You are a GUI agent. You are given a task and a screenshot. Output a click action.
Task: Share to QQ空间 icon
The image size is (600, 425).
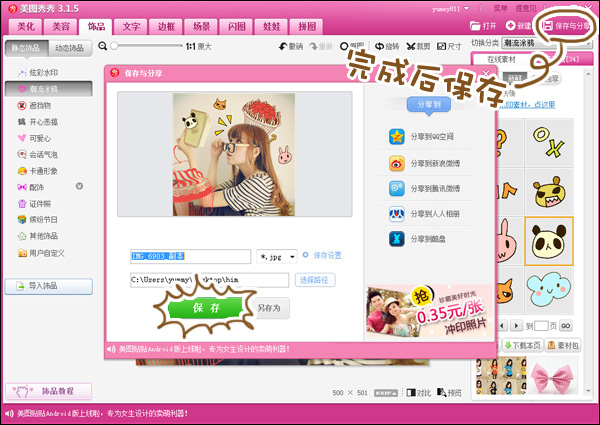(397, 137)
